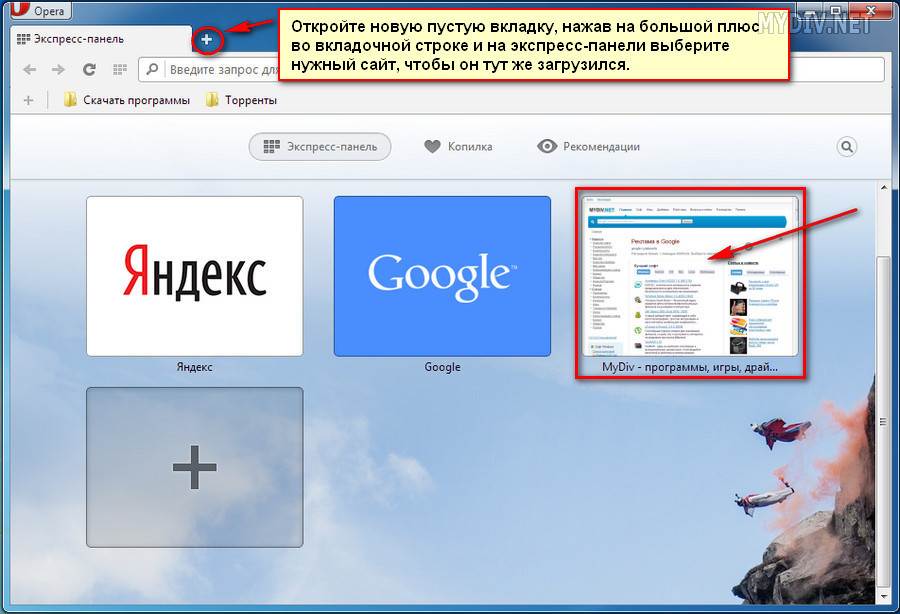
Task: Go forward with the right arrow button
Action: point(59,69)
